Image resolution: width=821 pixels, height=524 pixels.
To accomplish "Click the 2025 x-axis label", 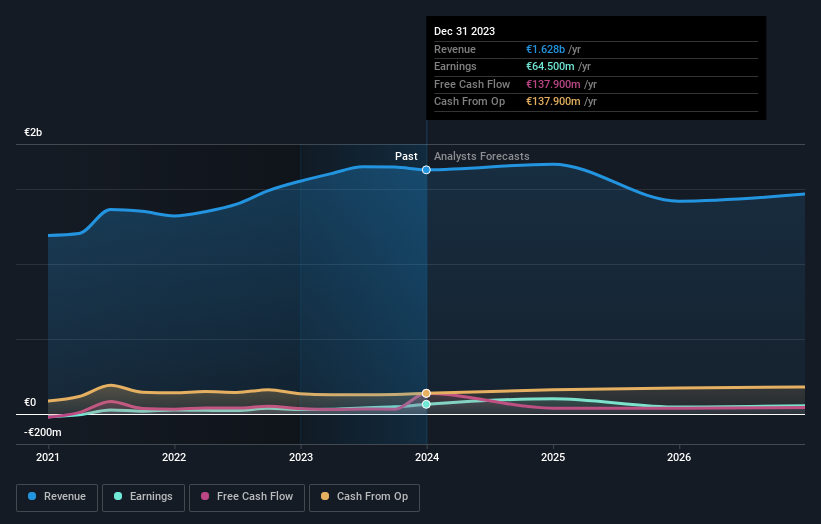I will coord(553,458).
